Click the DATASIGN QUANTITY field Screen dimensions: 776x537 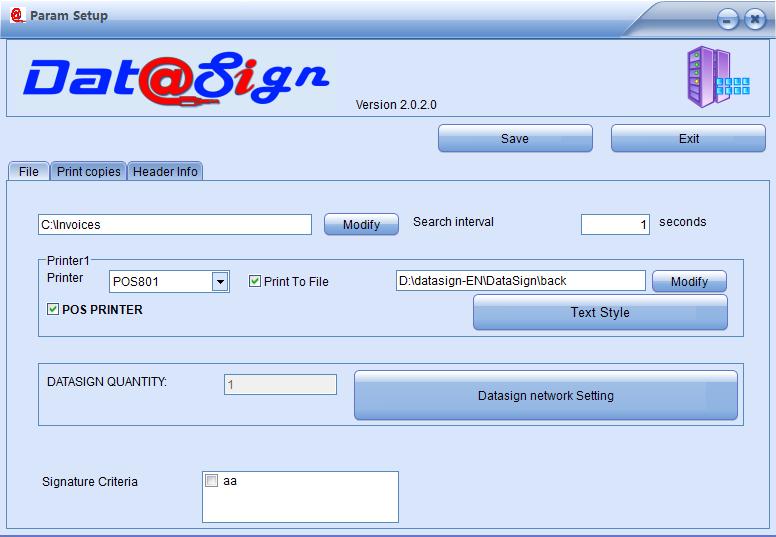coord(280,385)
